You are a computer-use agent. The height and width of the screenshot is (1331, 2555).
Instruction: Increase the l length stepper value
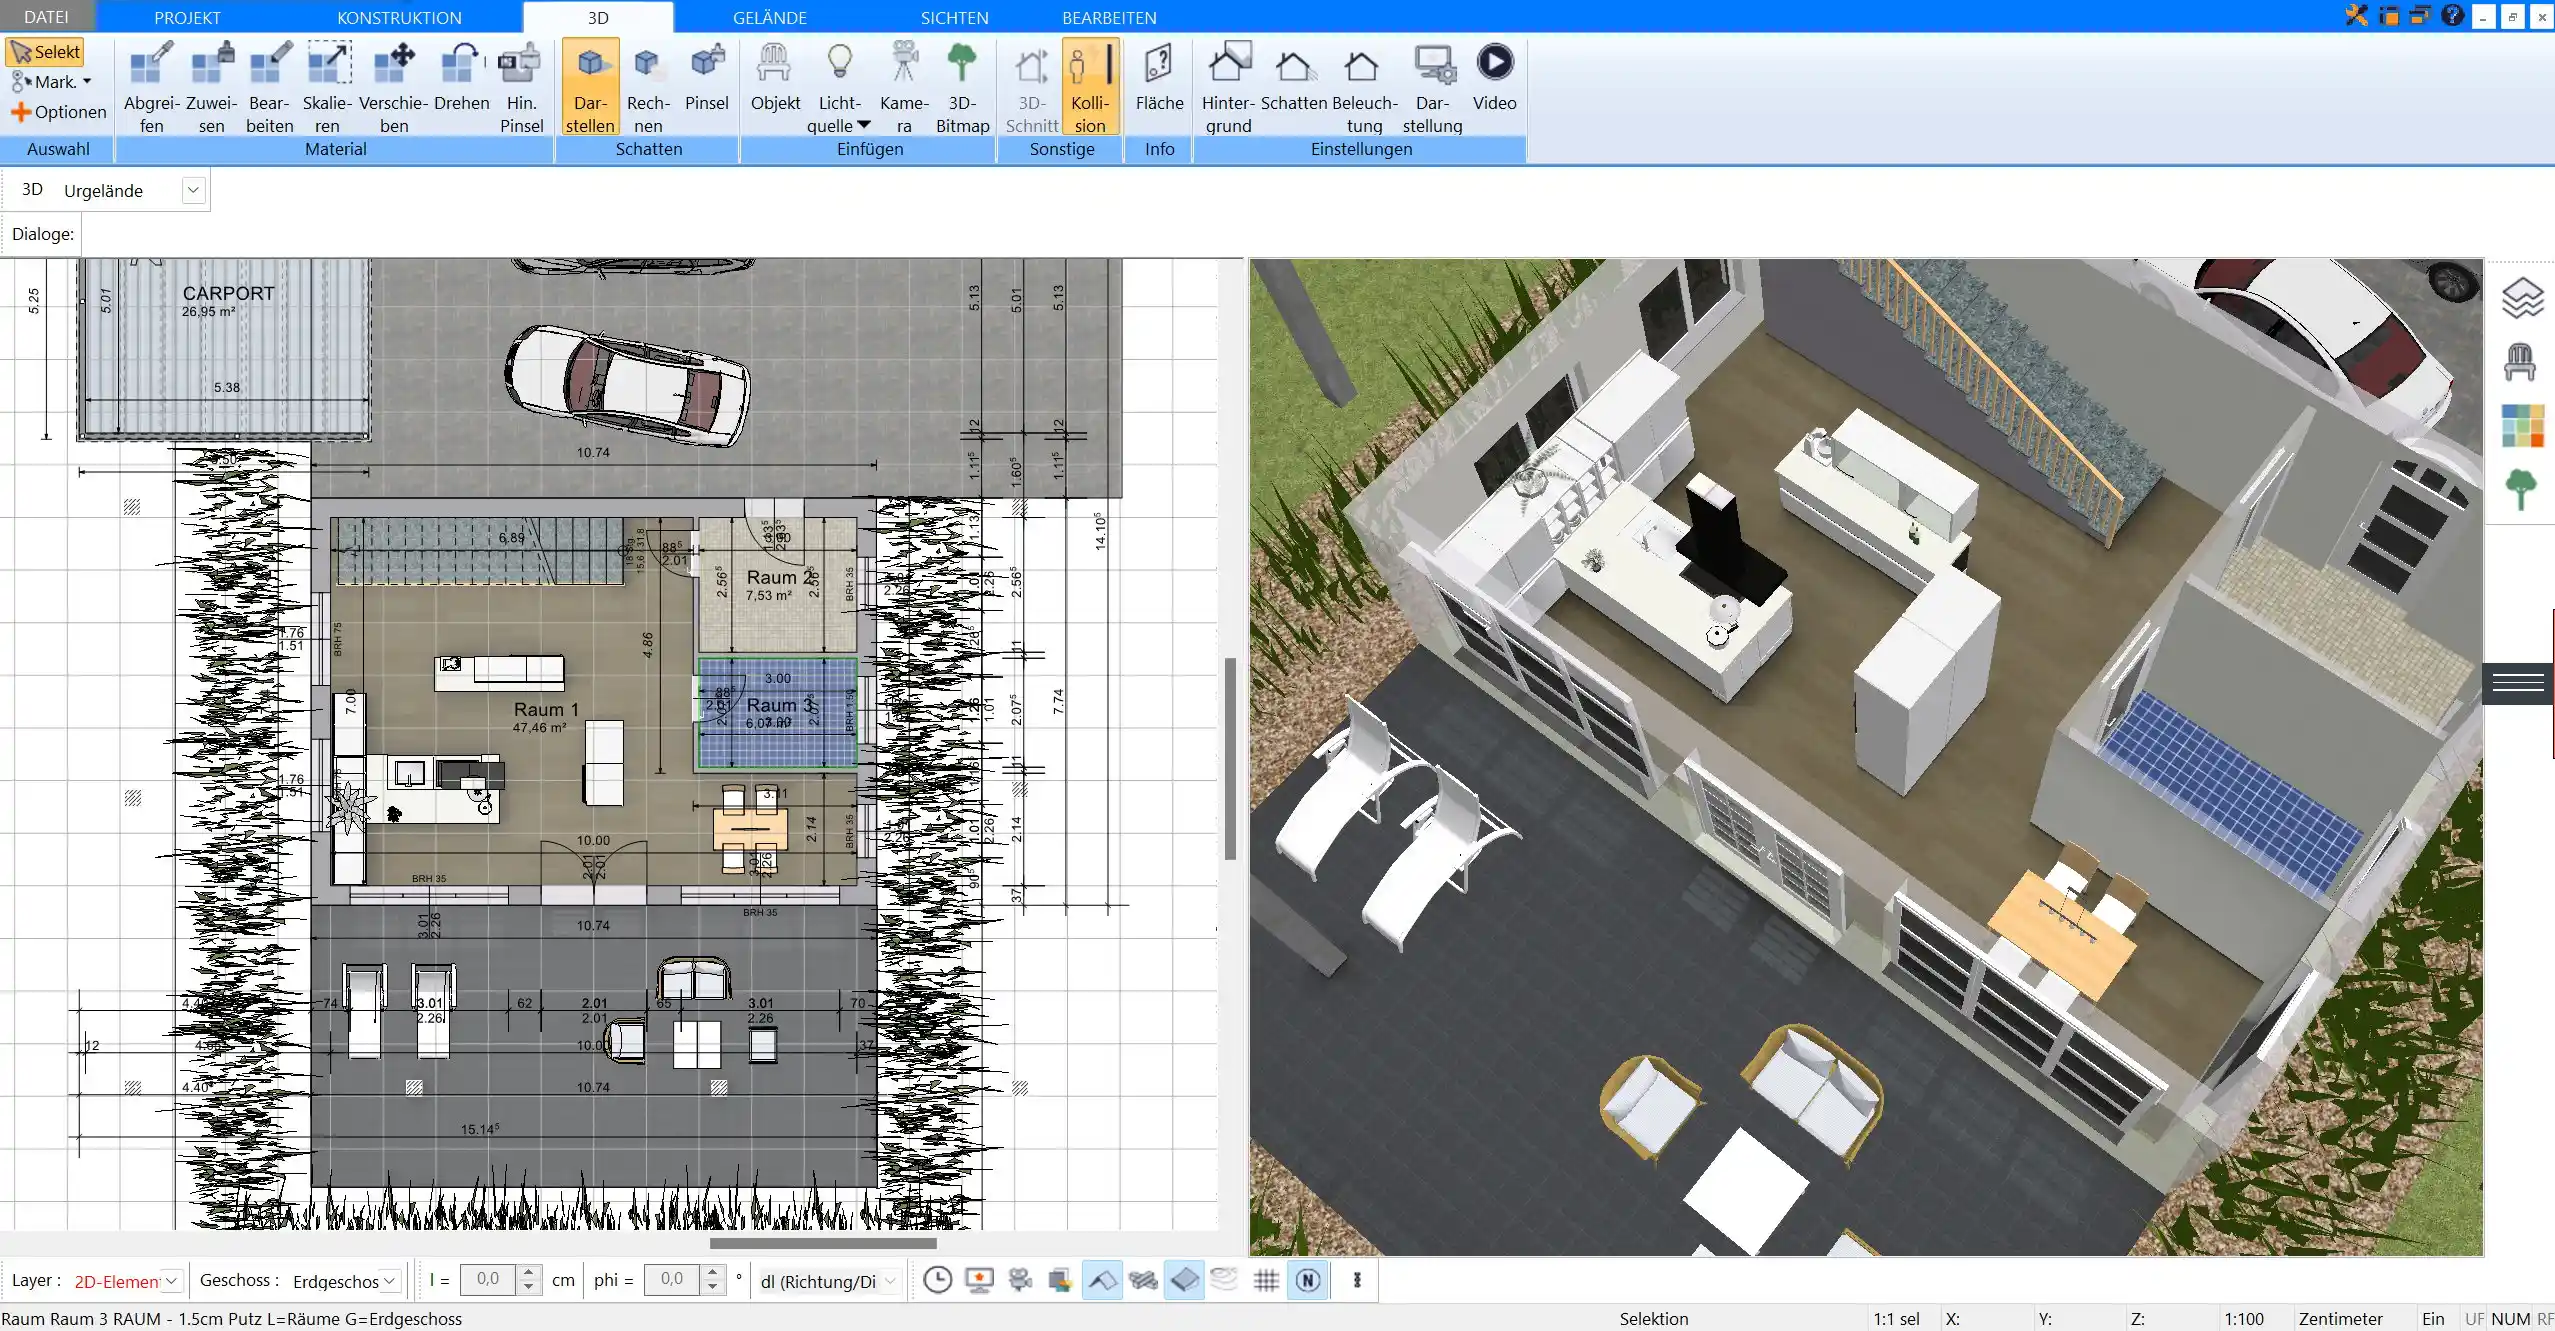(530, 1273)
